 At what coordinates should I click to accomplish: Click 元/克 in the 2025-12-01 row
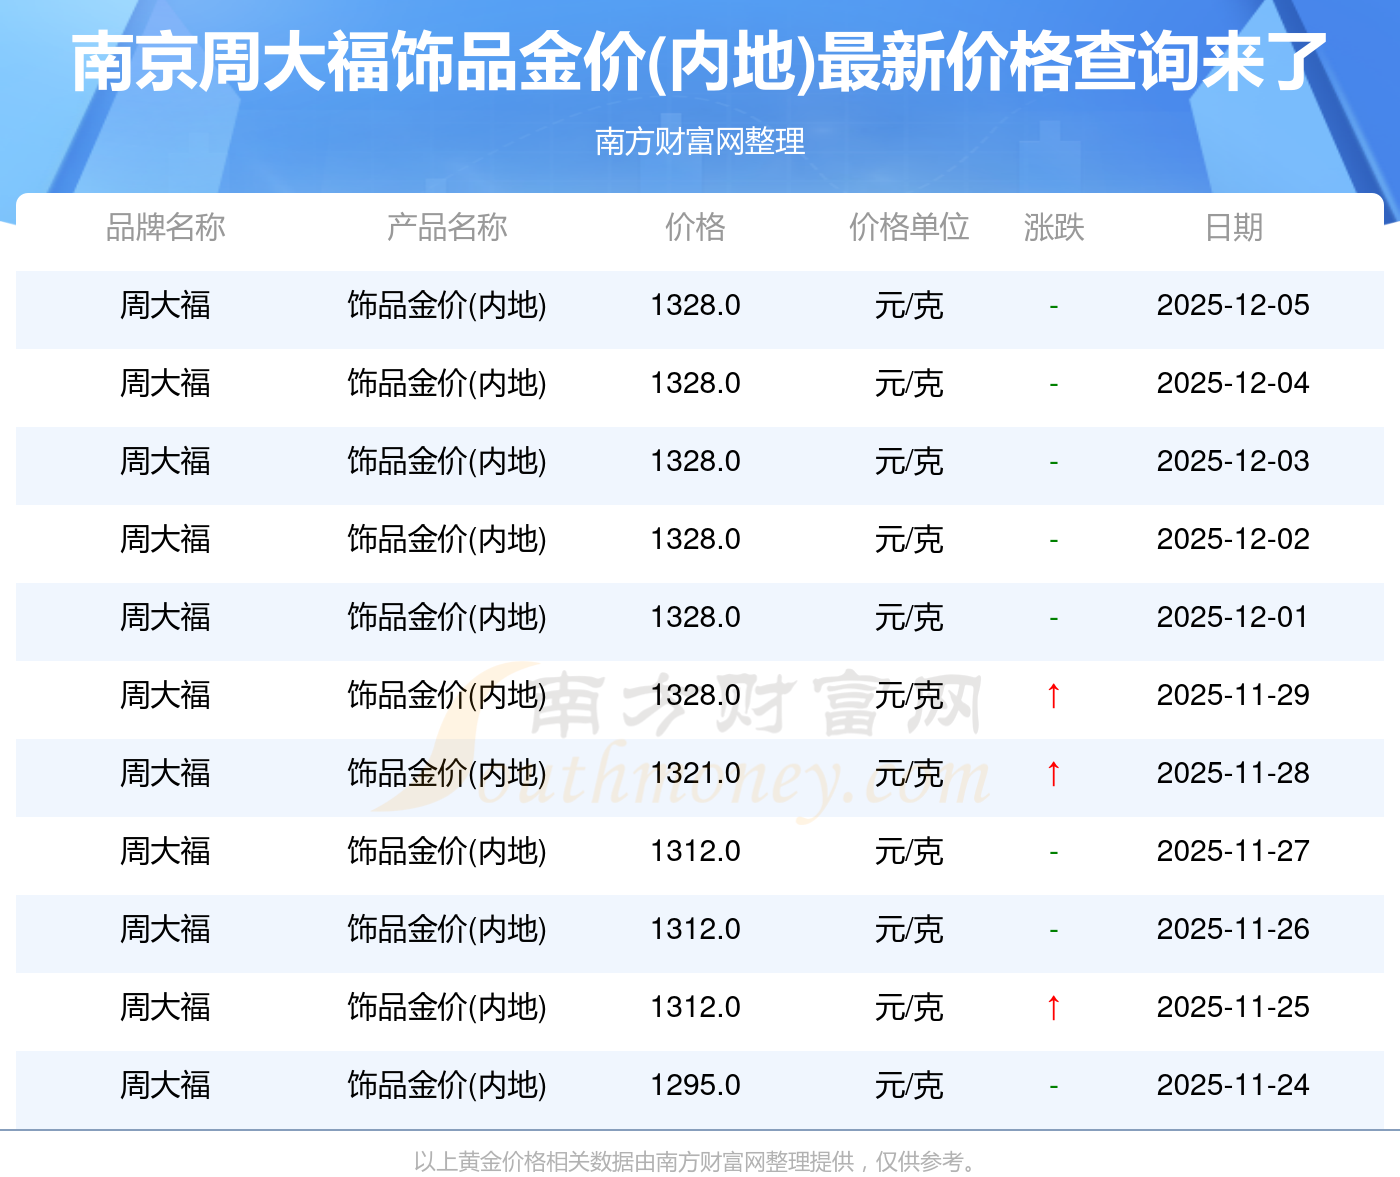tap(909, 617)
